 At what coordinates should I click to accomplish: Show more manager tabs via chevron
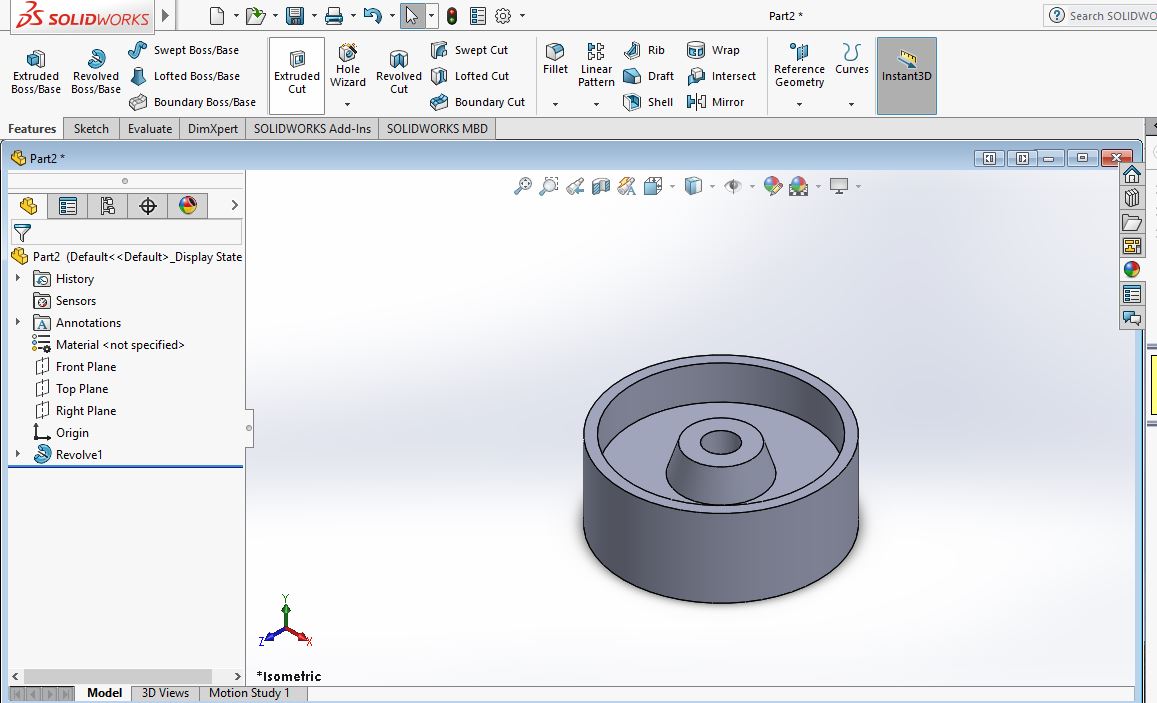click(235, 205)
